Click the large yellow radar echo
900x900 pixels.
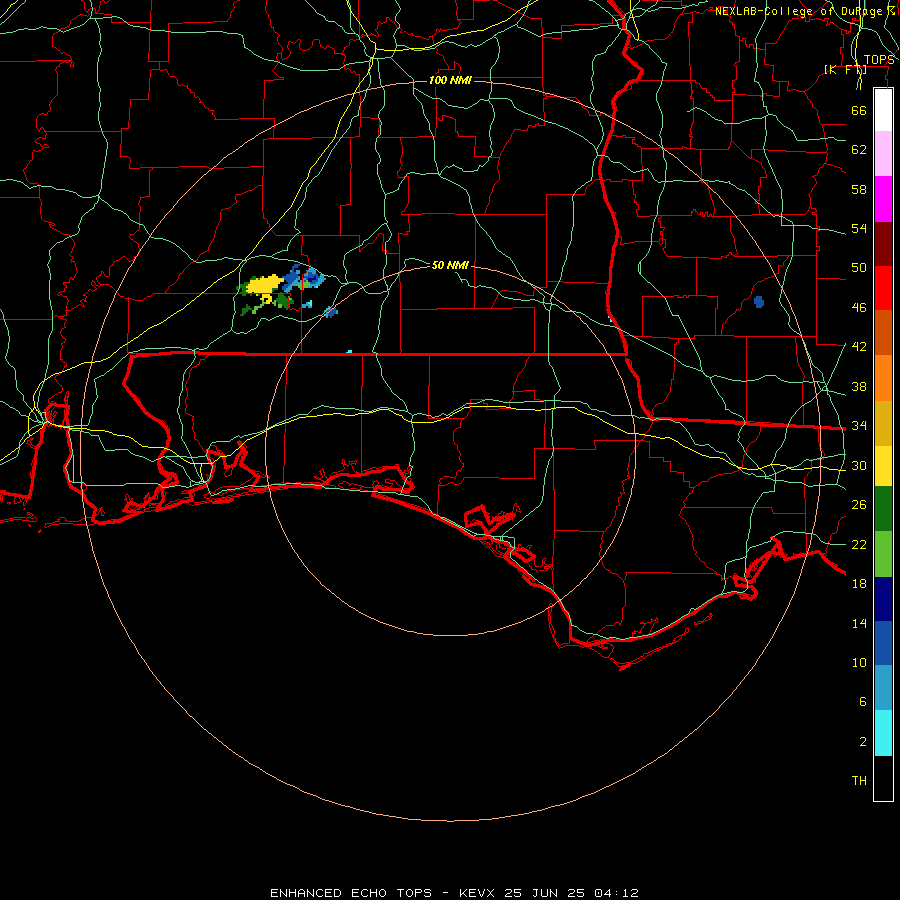(264, 285)
